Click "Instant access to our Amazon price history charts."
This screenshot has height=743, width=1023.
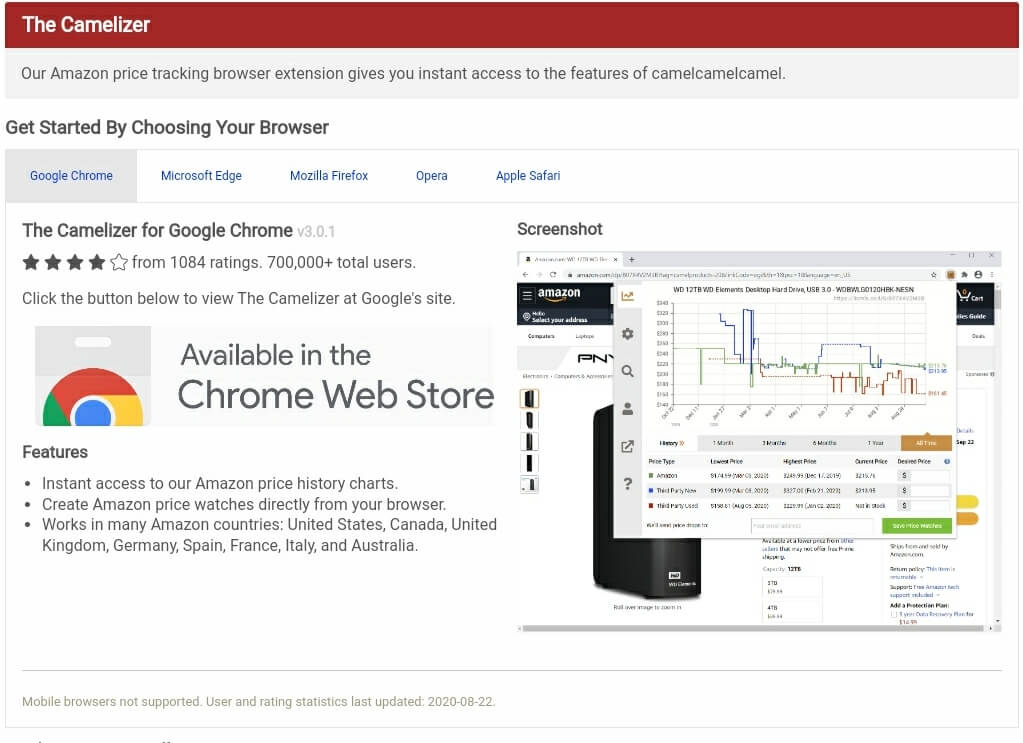pyautogui.click(x=220, y=483)
